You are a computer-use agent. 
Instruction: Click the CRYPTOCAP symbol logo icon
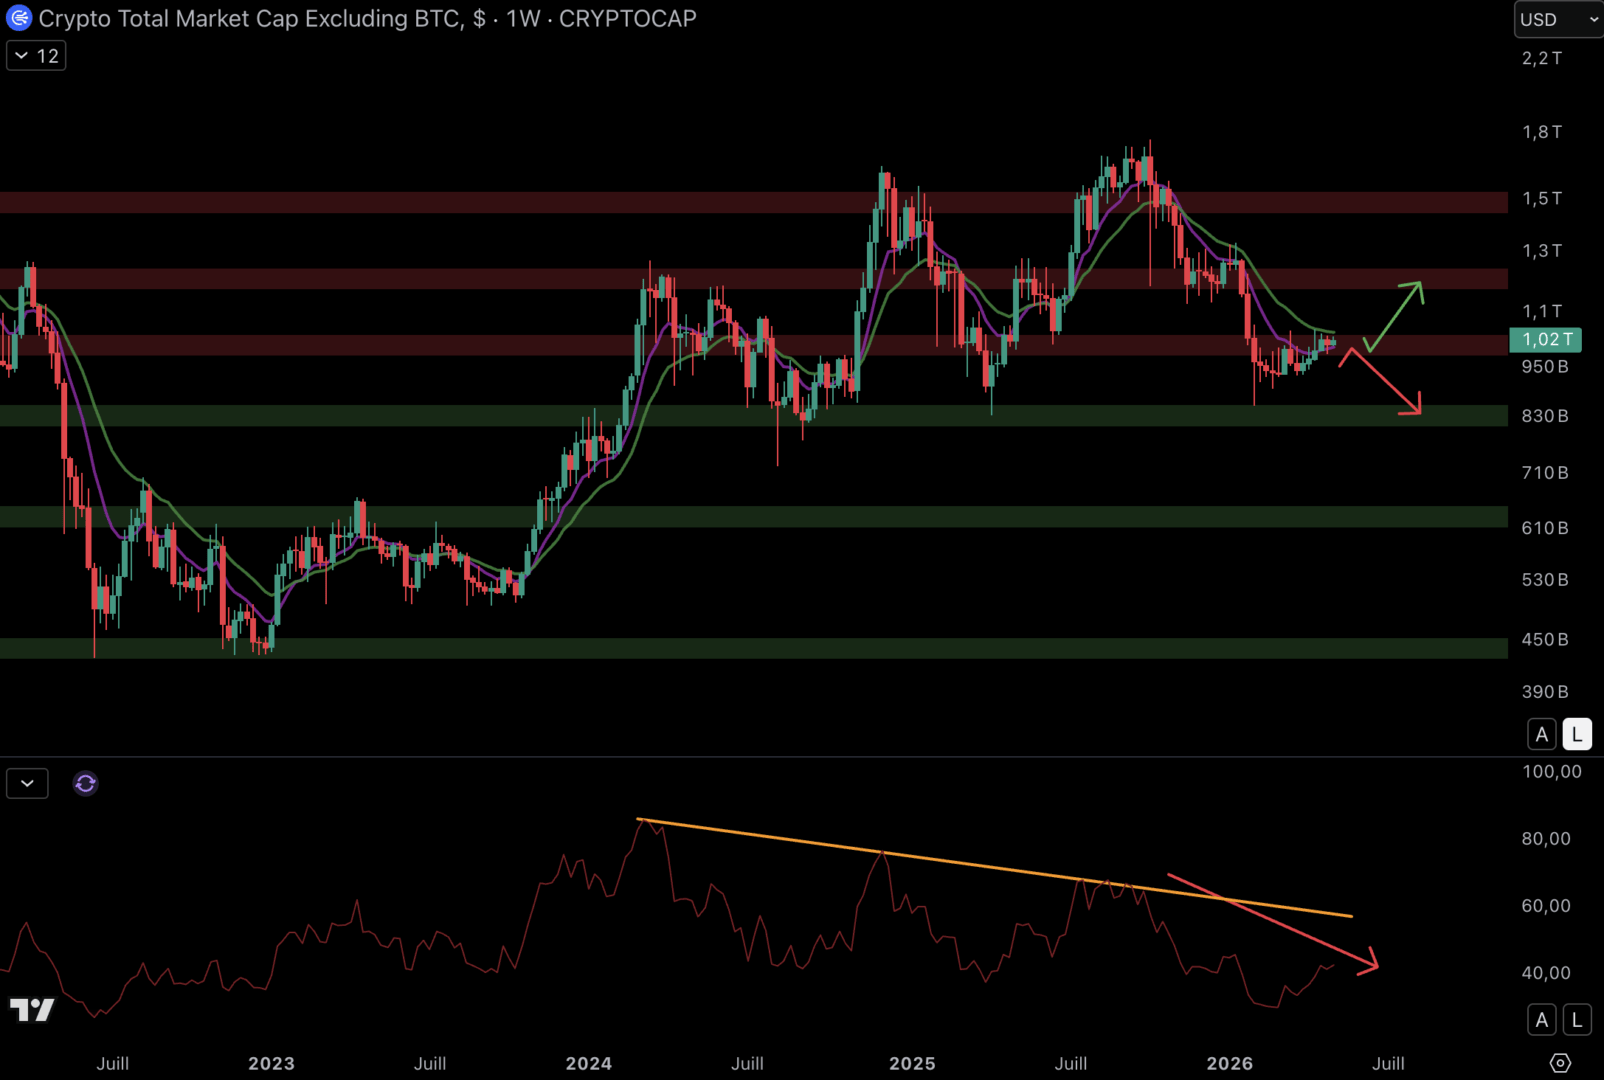tap(19, 18)
